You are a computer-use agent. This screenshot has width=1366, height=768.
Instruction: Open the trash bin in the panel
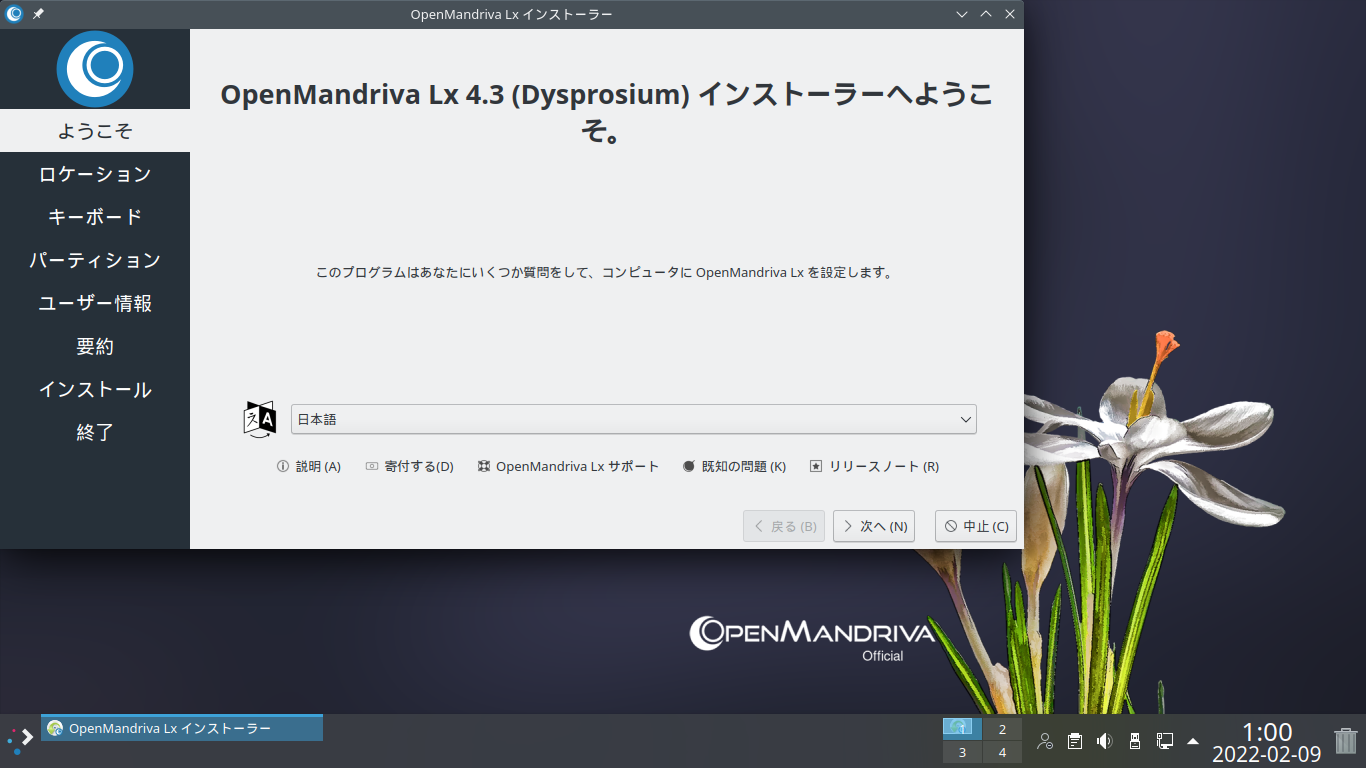click(1346, 740)
